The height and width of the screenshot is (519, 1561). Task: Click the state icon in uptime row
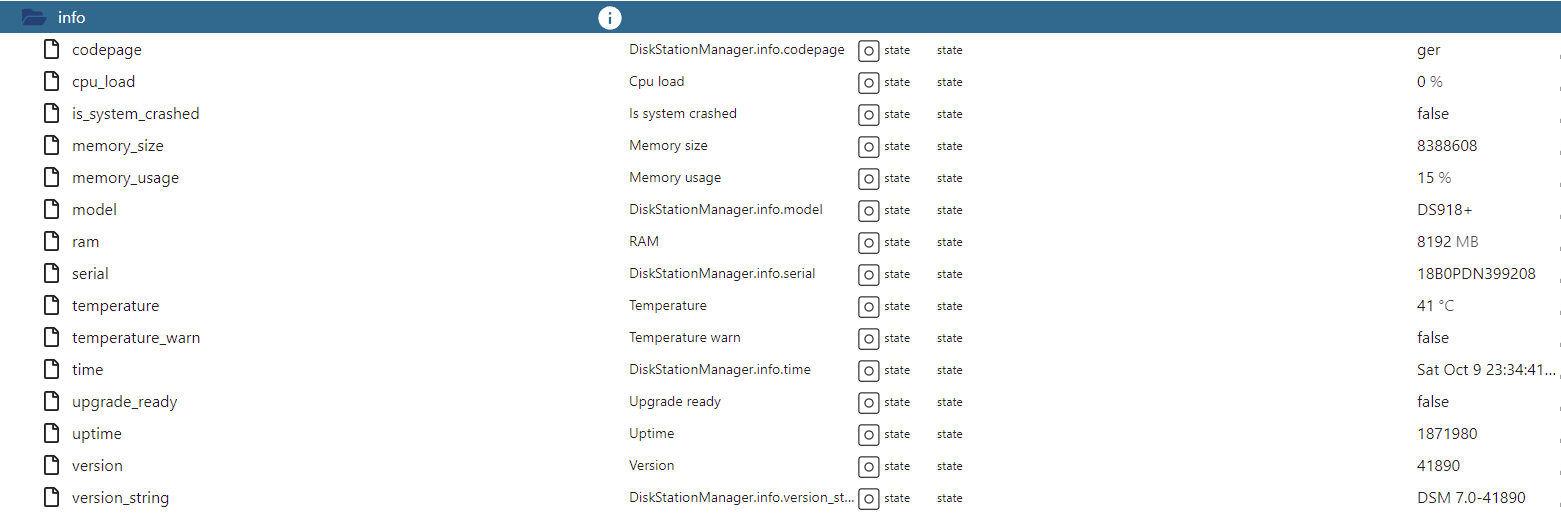(x=868, y=434)
